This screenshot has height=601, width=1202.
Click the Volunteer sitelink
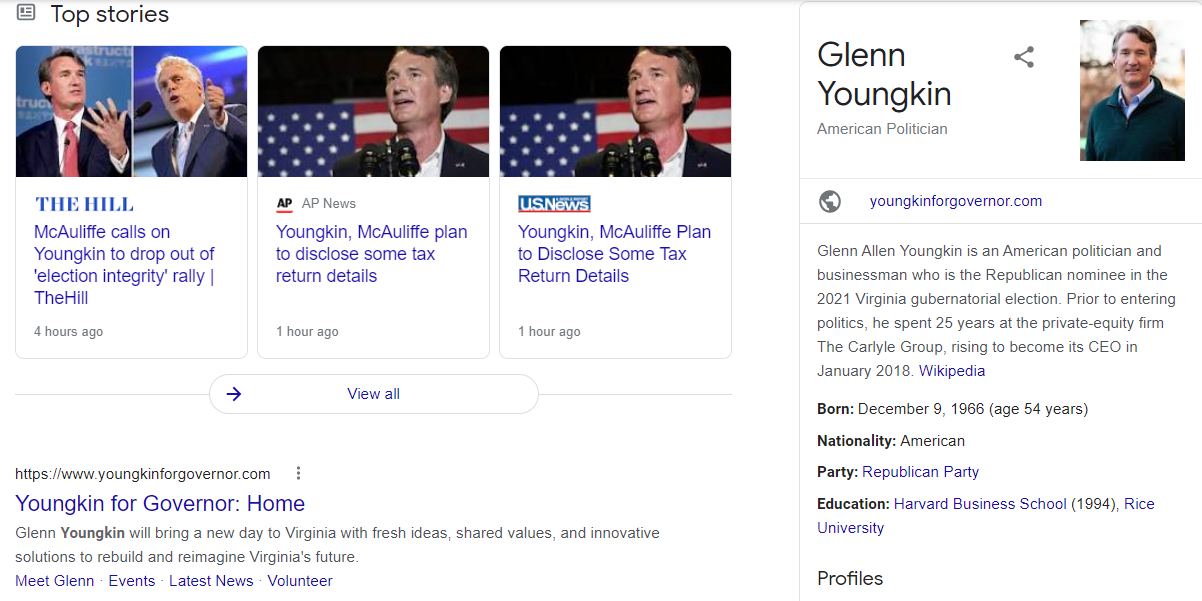pos(300,581)
